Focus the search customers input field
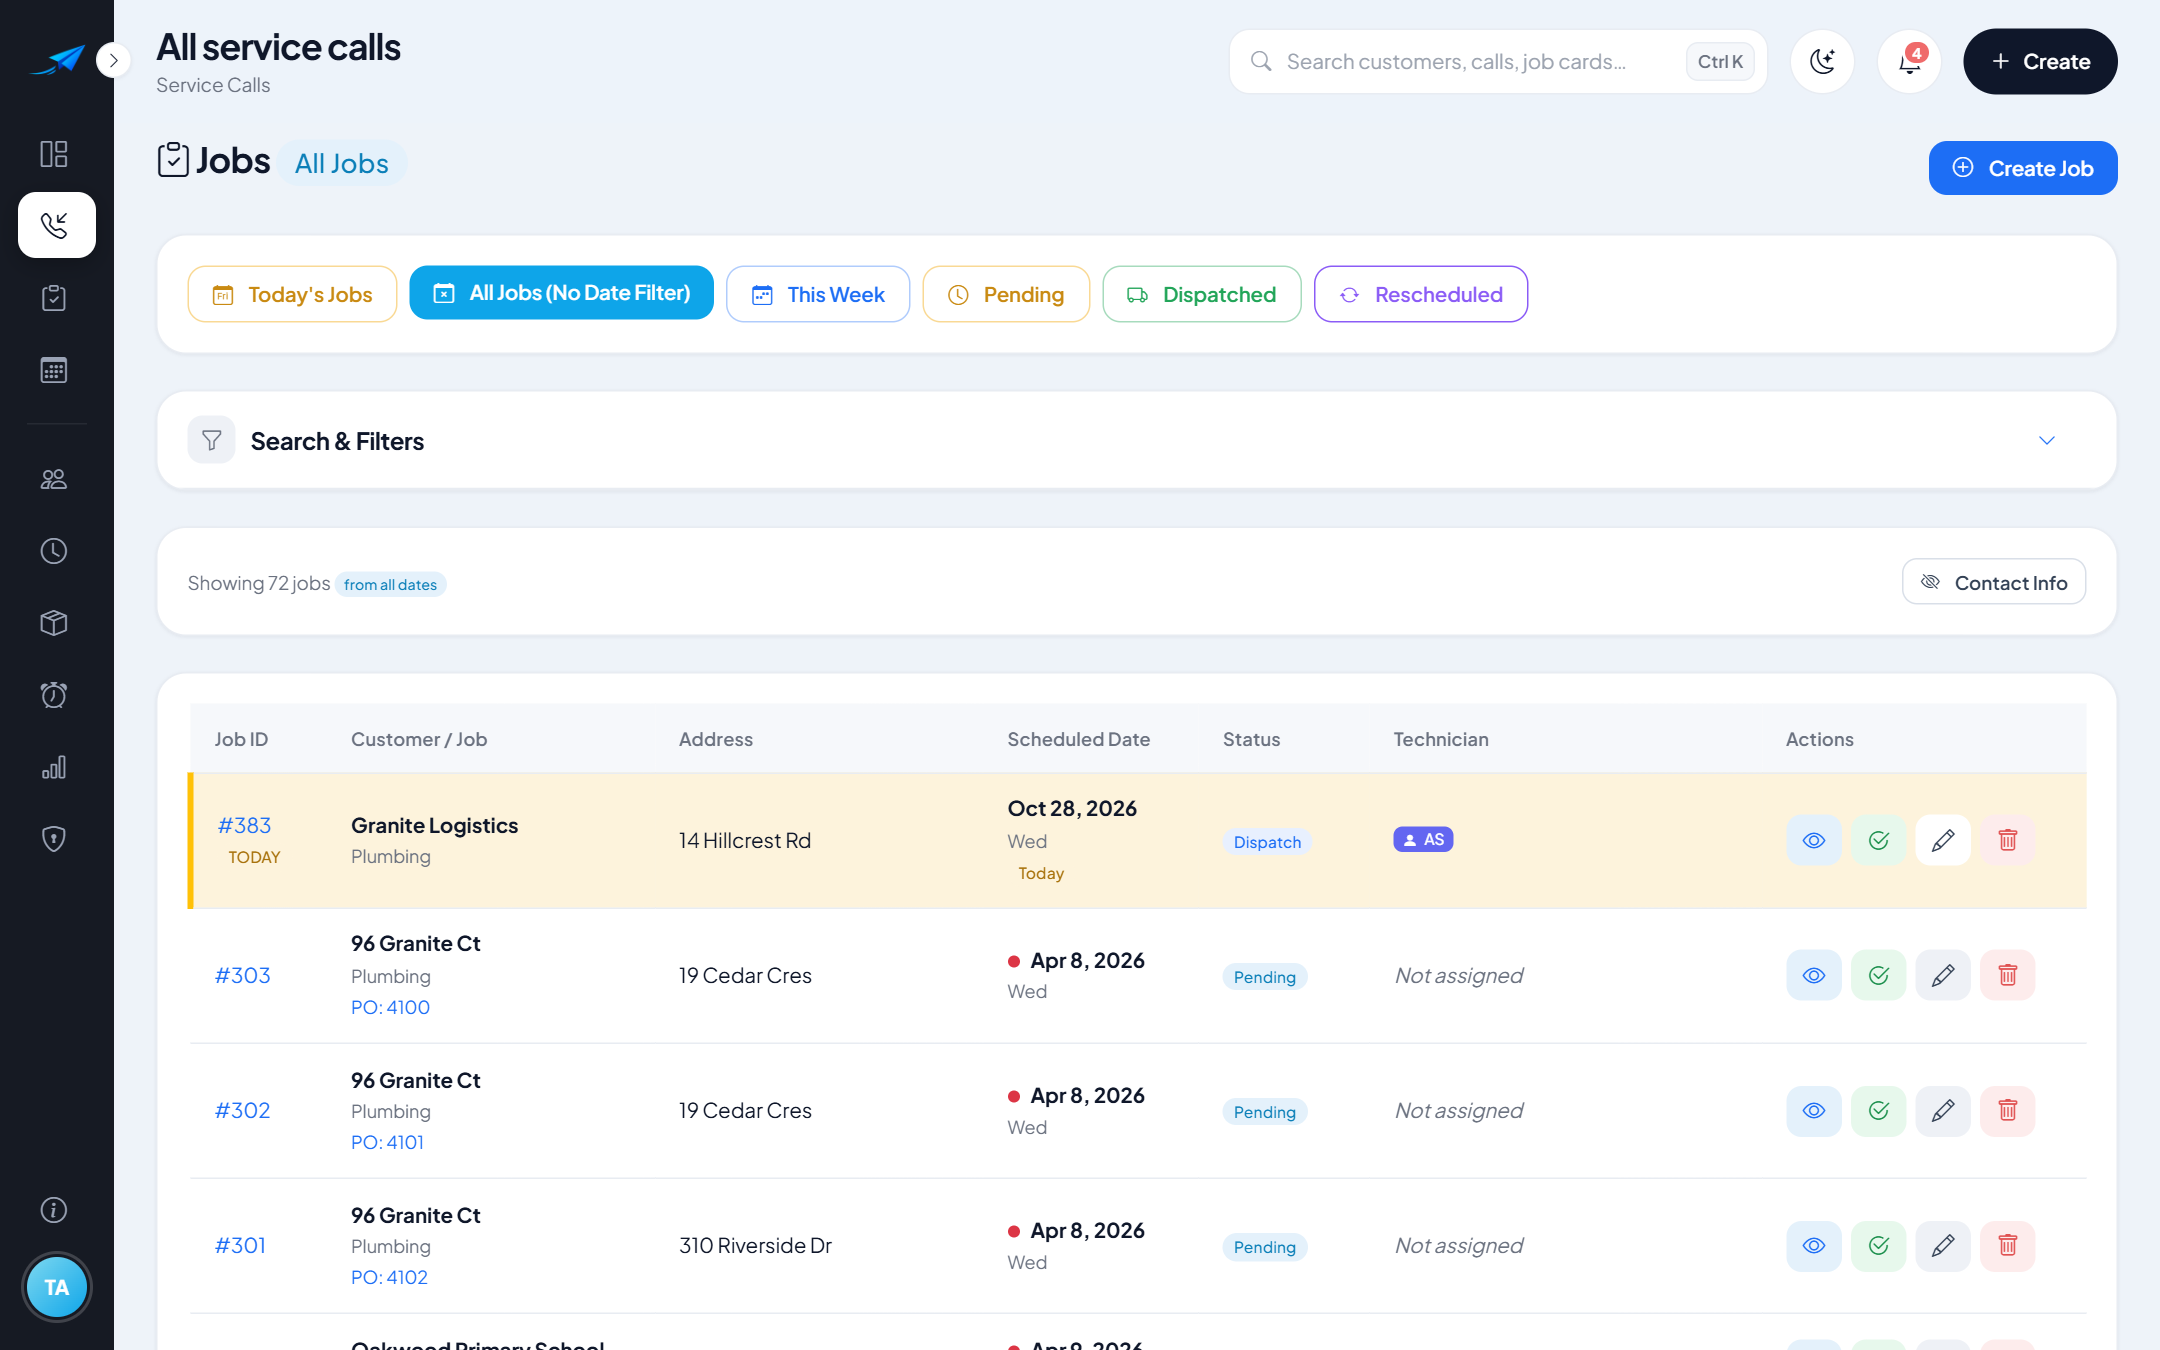Screen dimensions: 2160x1350 click(x=1498, y=61)
